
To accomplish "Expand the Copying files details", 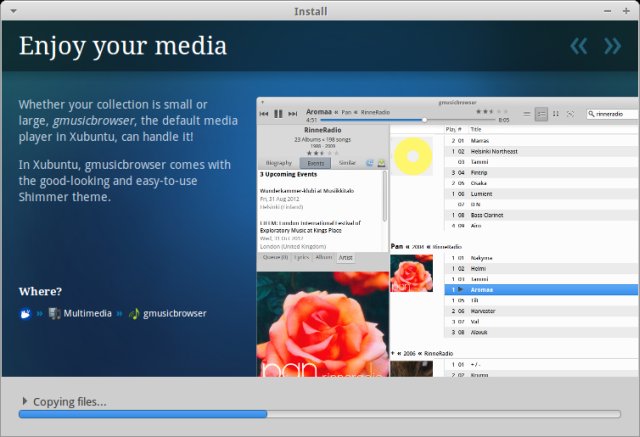I will pos(25,402).
